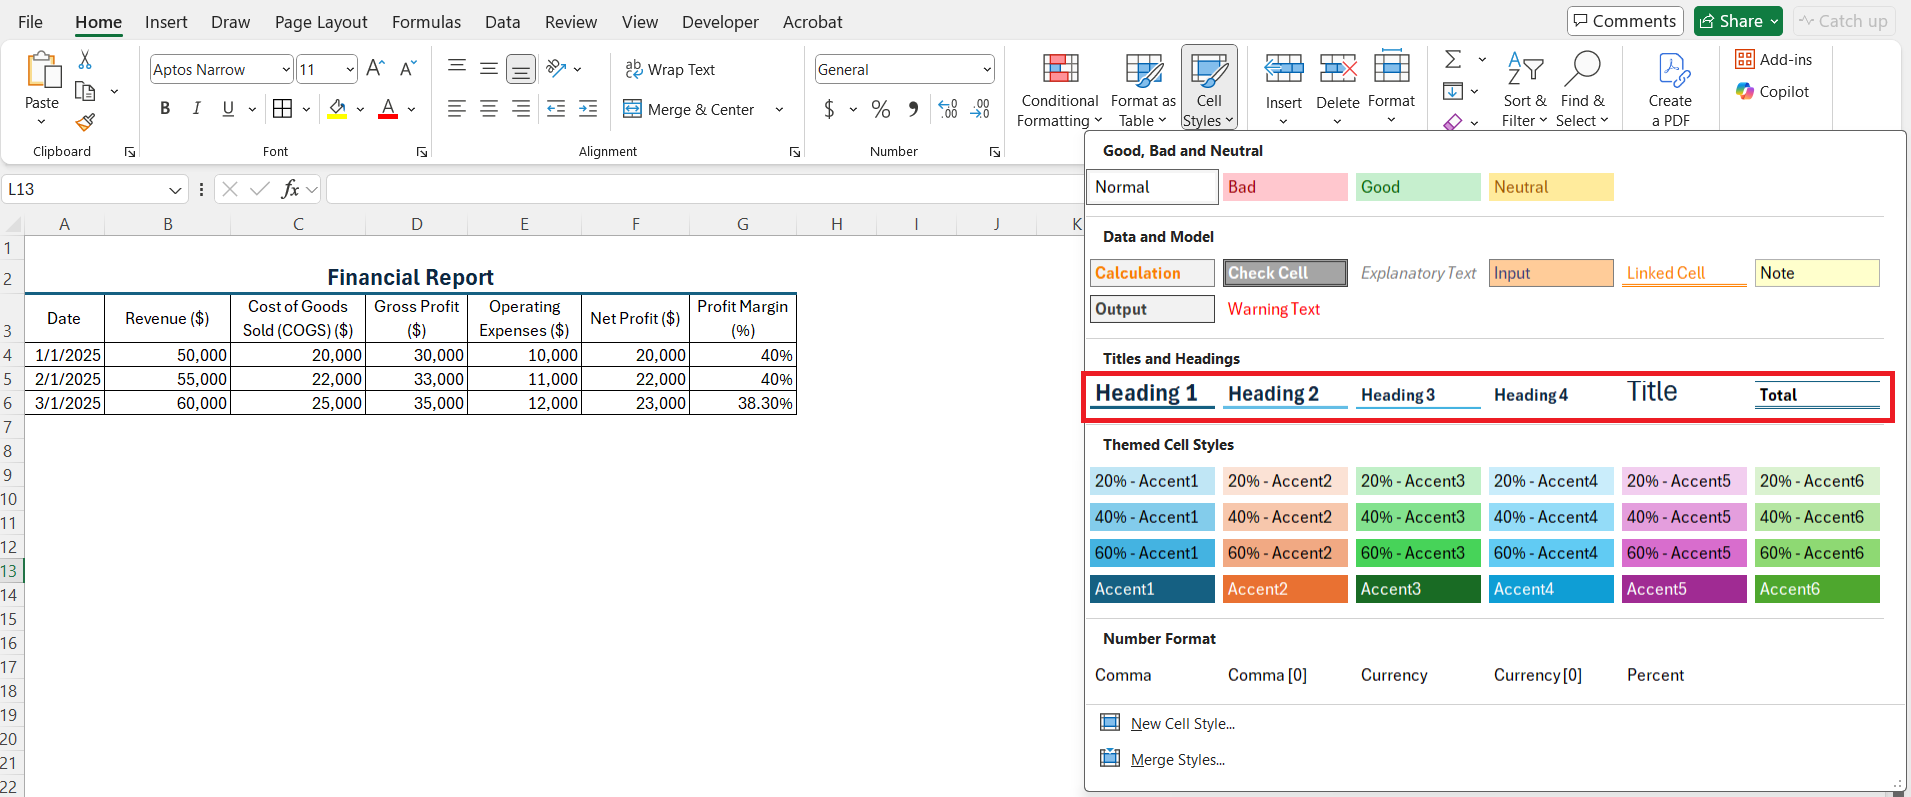Click the Share button
The width and height of the screenshot is (1911, 797).
coord(1738,21)
